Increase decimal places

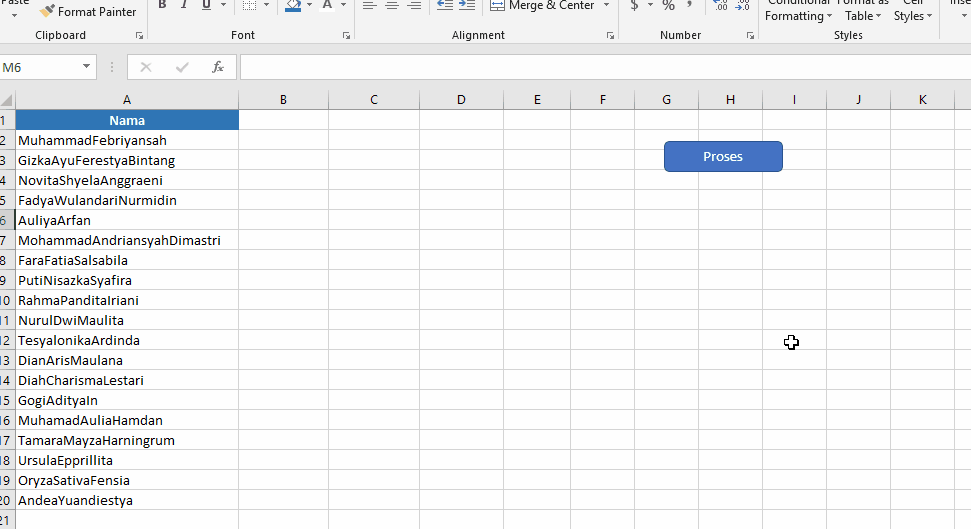click(x=720, y=5)
